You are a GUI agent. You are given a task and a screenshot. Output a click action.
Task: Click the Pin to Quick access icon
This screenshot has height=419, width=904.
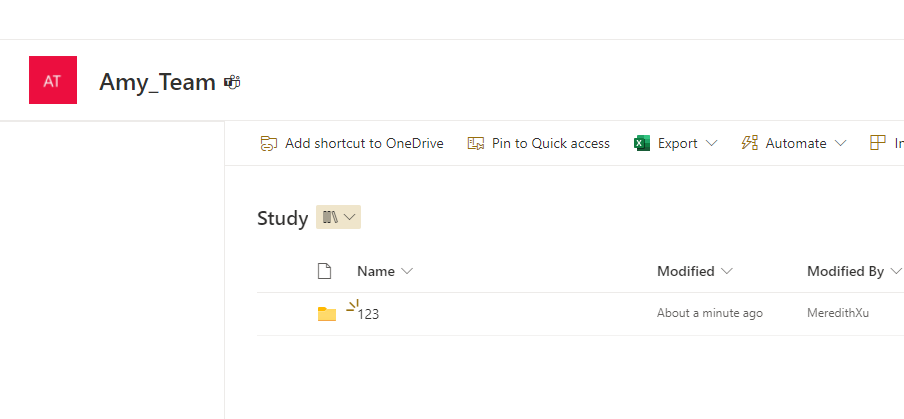click(x=476, y=144)
